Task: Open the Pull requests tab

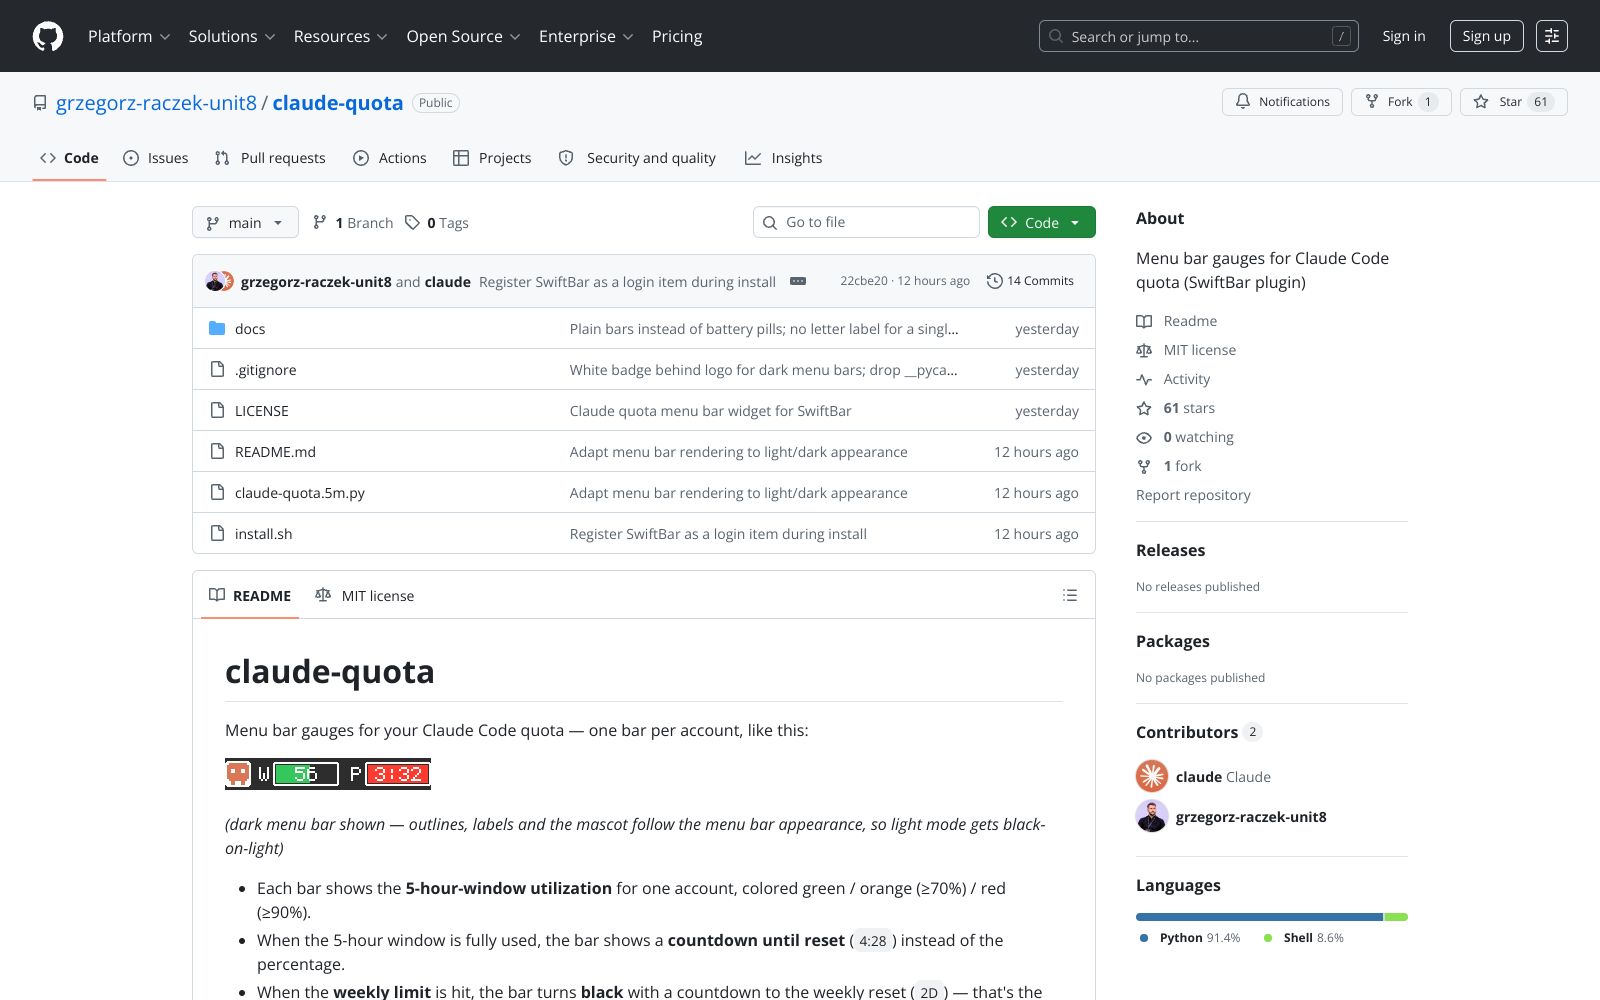Action: pos(270,158)
